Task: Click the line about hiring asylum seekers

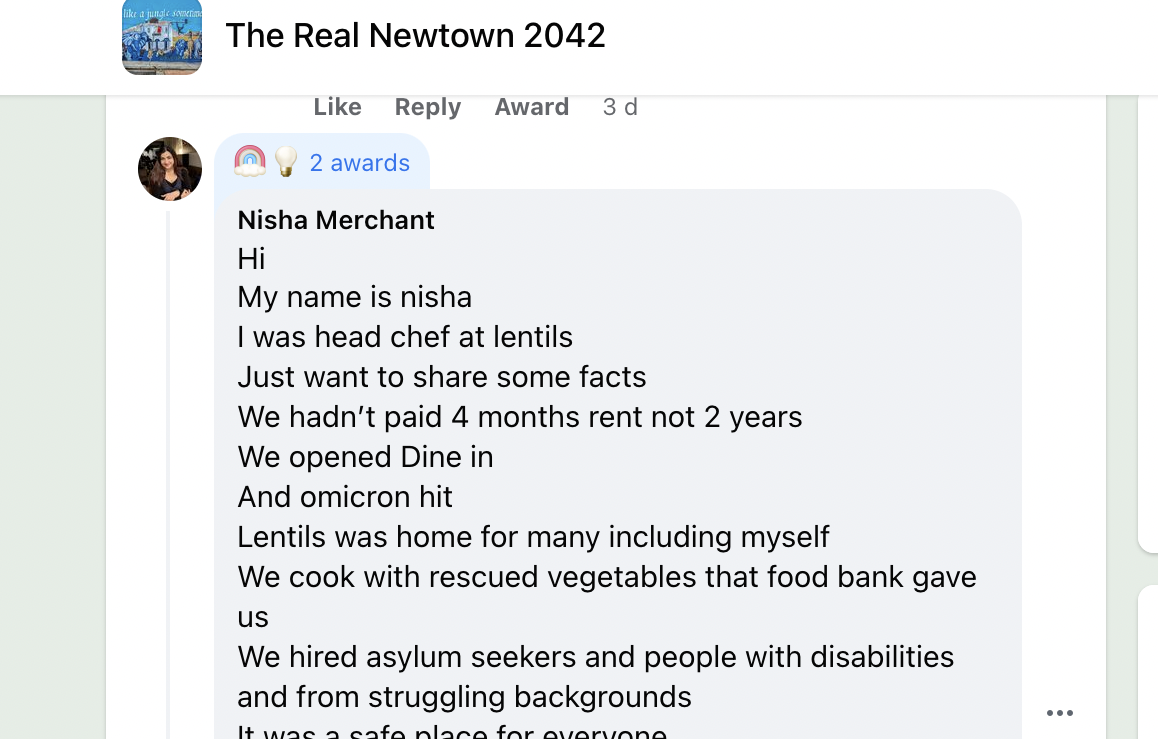Action: [x=595, y=676]
